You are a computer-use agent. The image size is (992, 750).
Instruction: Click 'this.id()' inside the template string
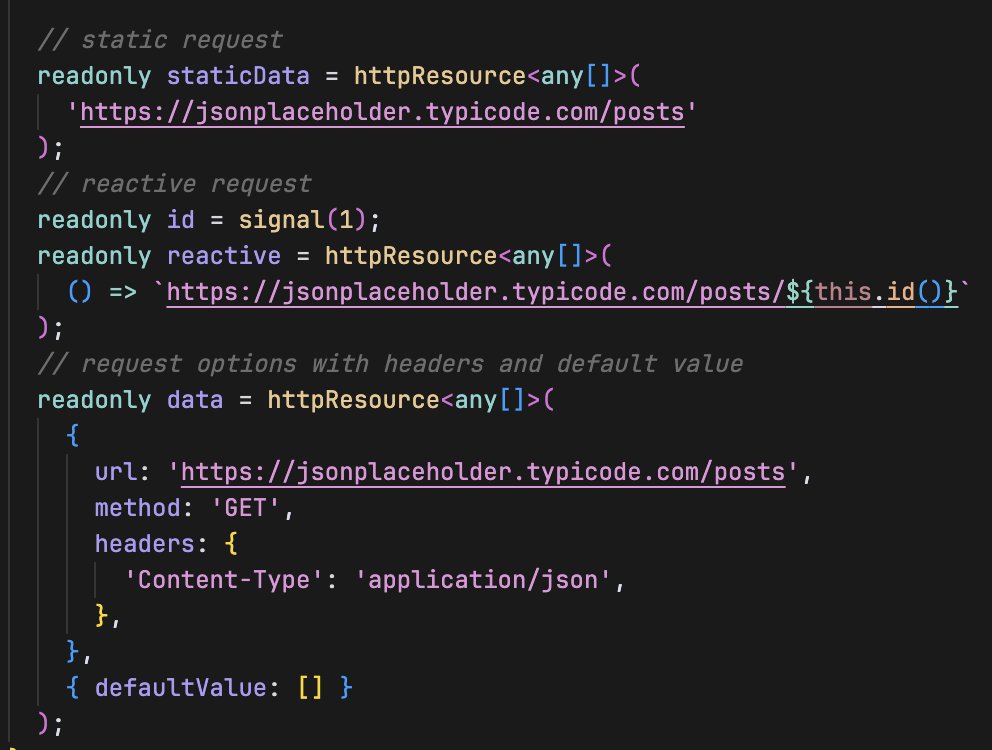879,292
